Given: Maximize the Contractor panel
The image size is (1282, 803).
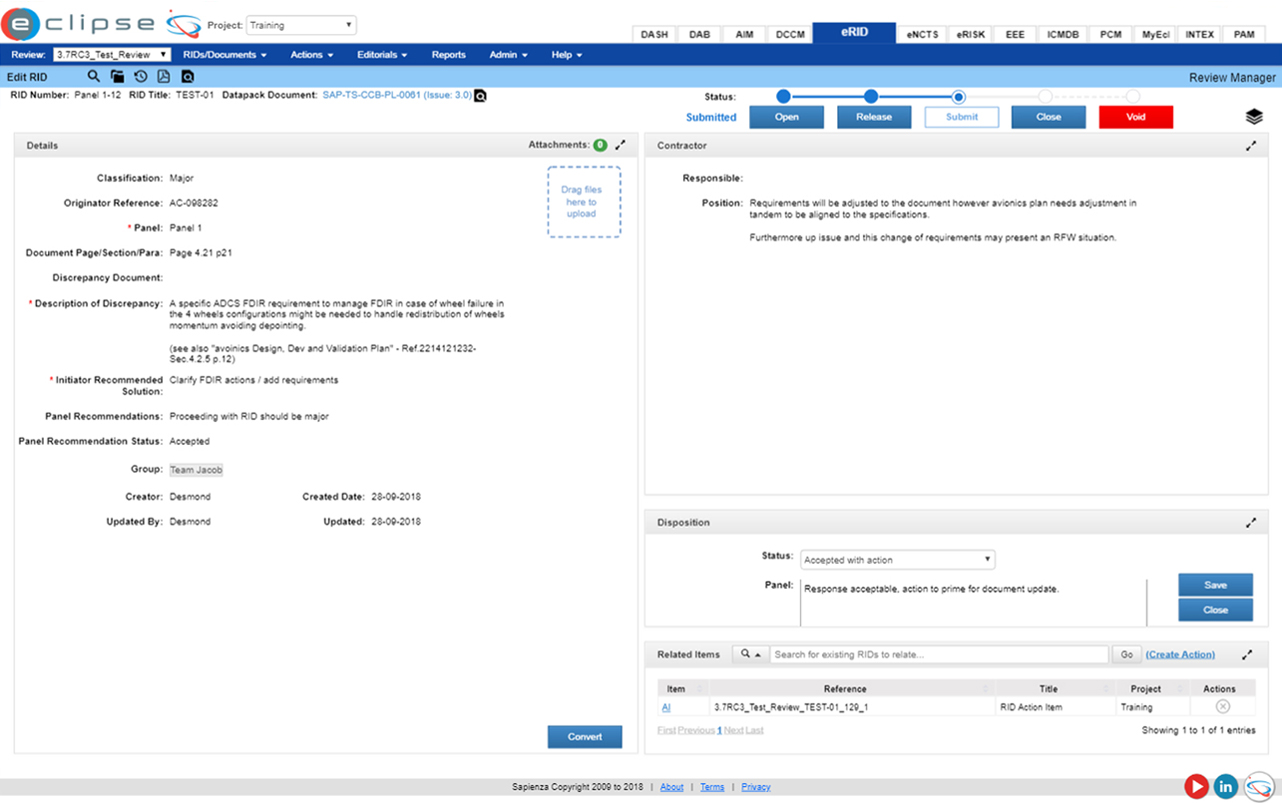Looking at the screenshot, I should pyautogui.click(x=1250, y=146).
